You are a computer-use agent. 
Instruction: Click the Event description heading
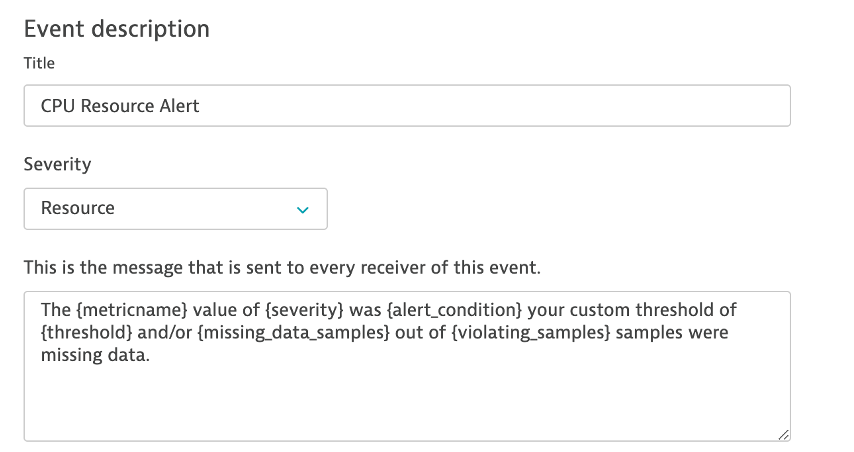[117, 28]
